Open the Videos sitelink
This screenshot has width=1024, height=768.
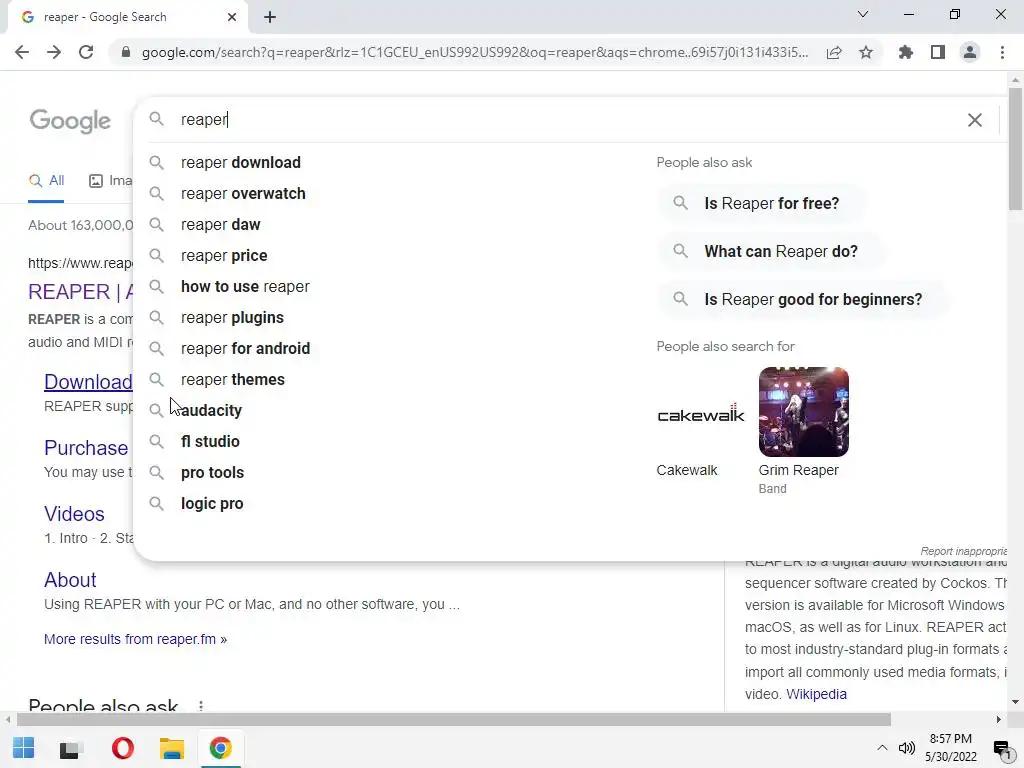point(74,514)
